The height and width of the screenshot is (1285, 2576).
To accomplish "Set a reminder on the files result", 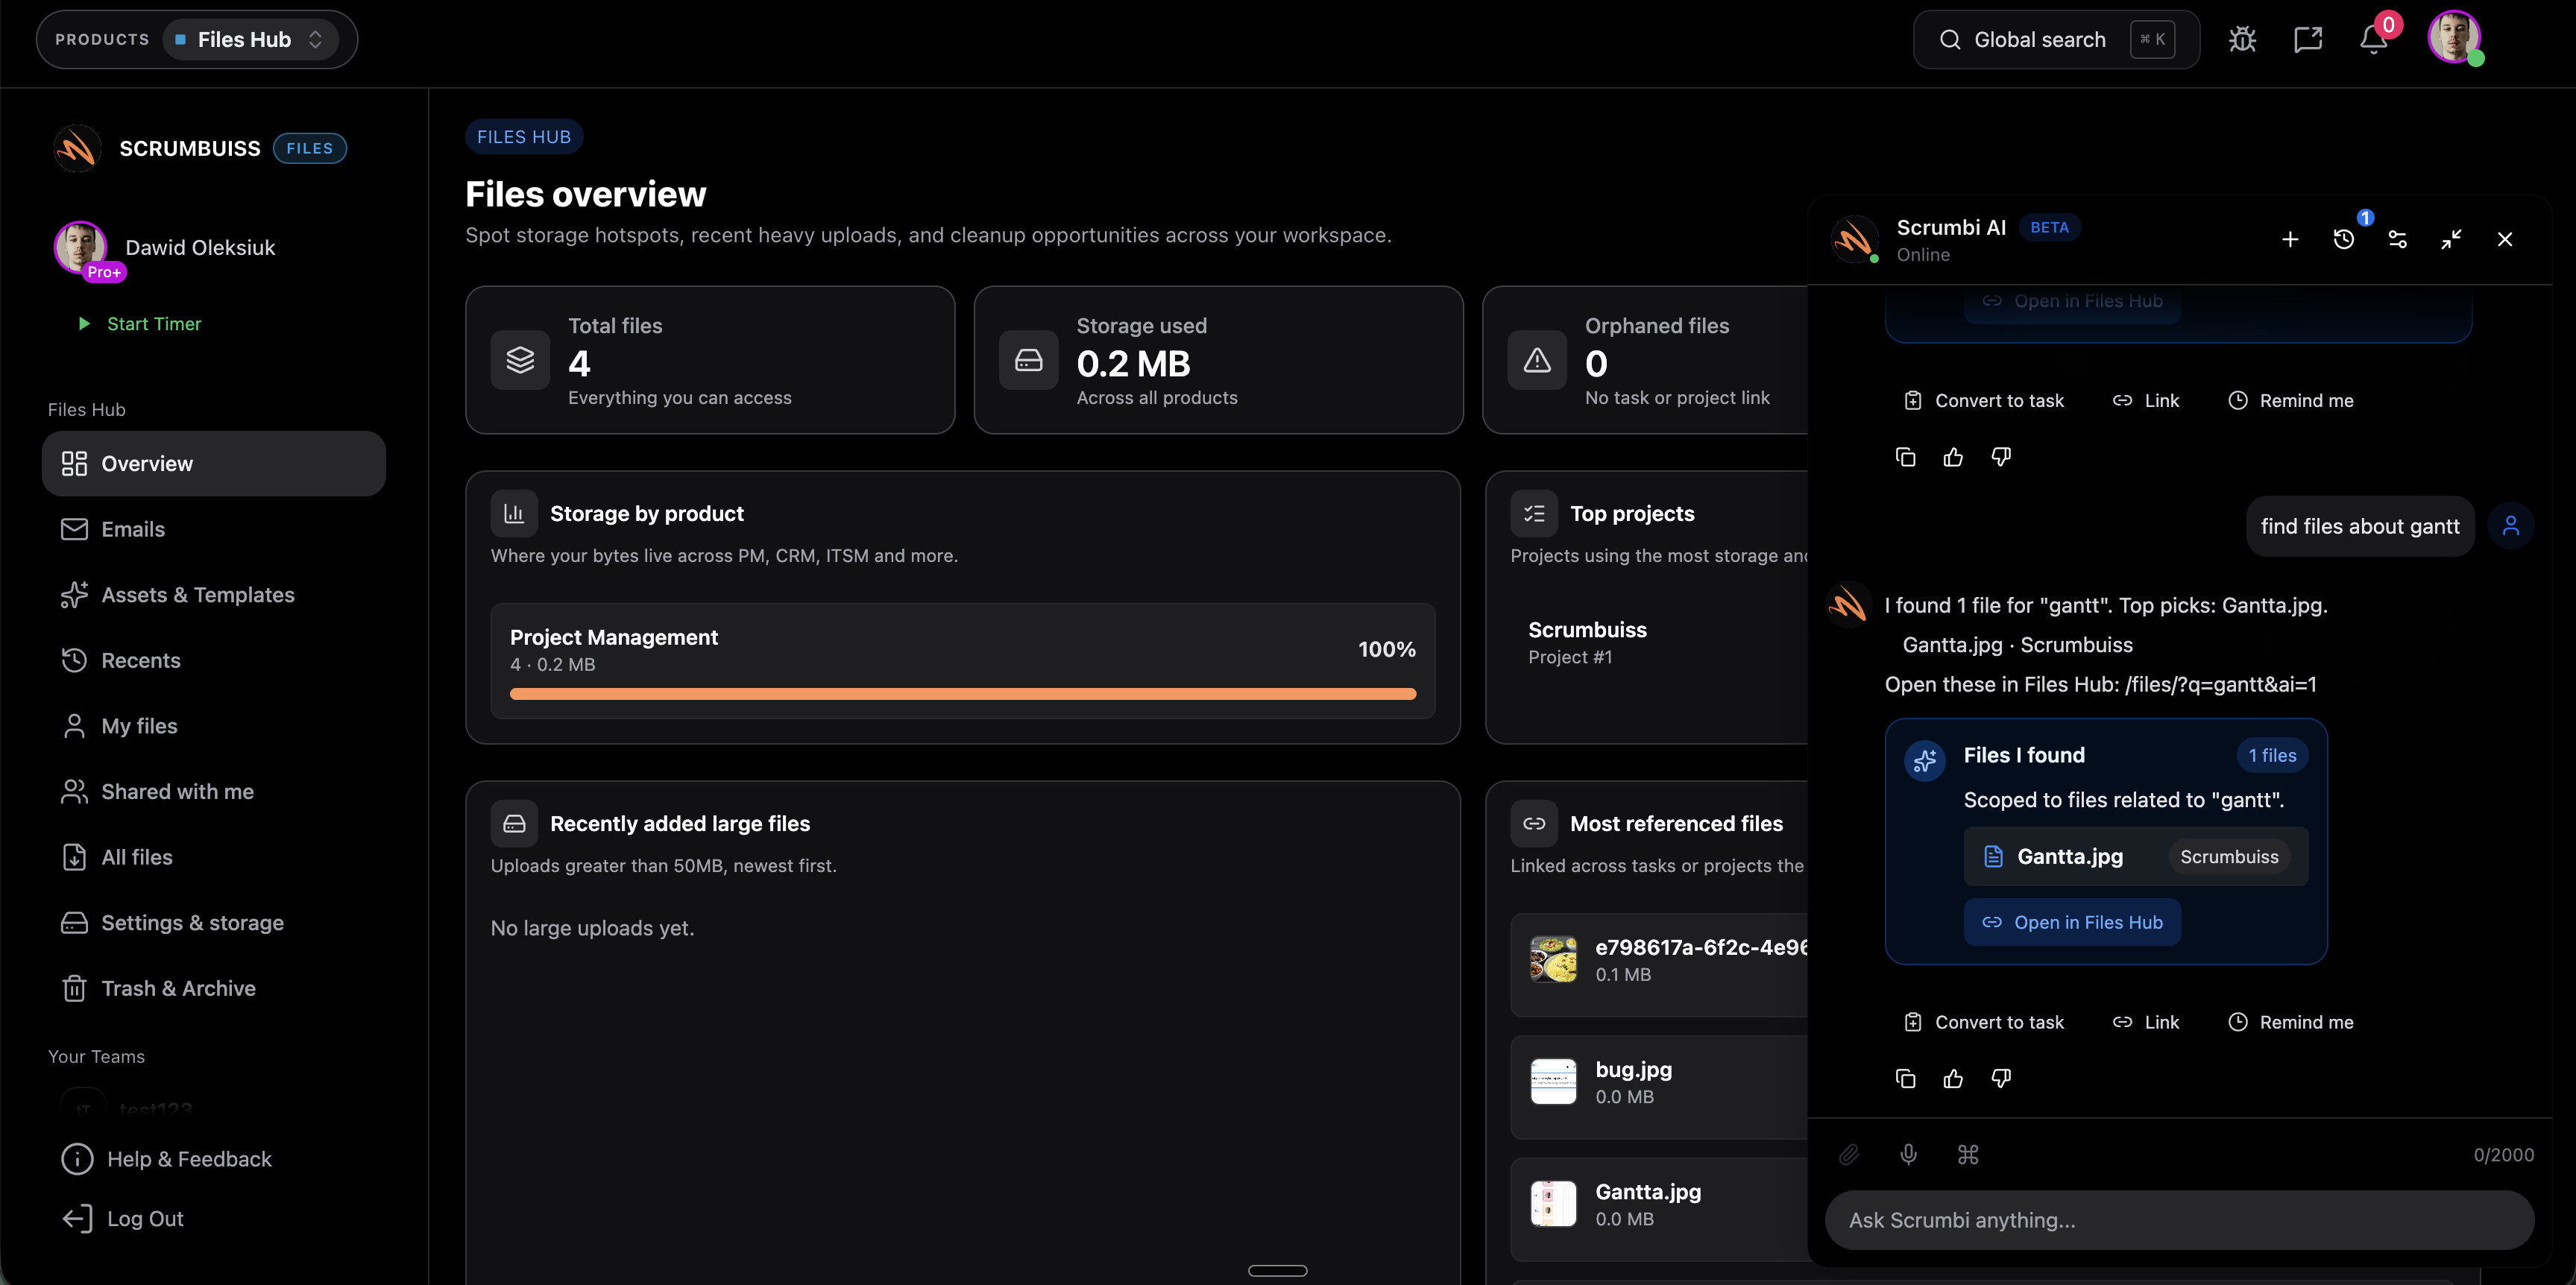I will (x=2292, y=1021).
